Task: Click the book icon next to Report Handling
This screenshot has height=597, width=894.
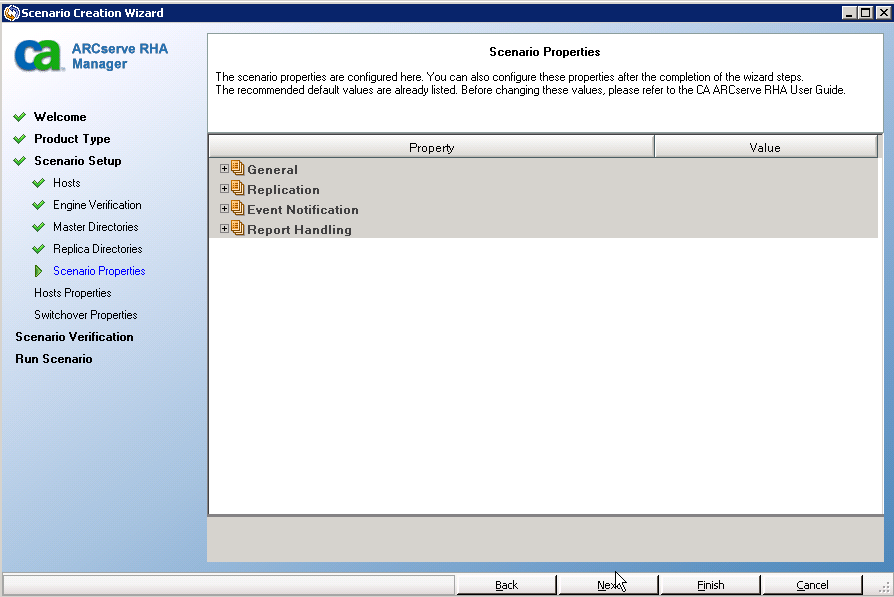Action: [x=237, y=228]
